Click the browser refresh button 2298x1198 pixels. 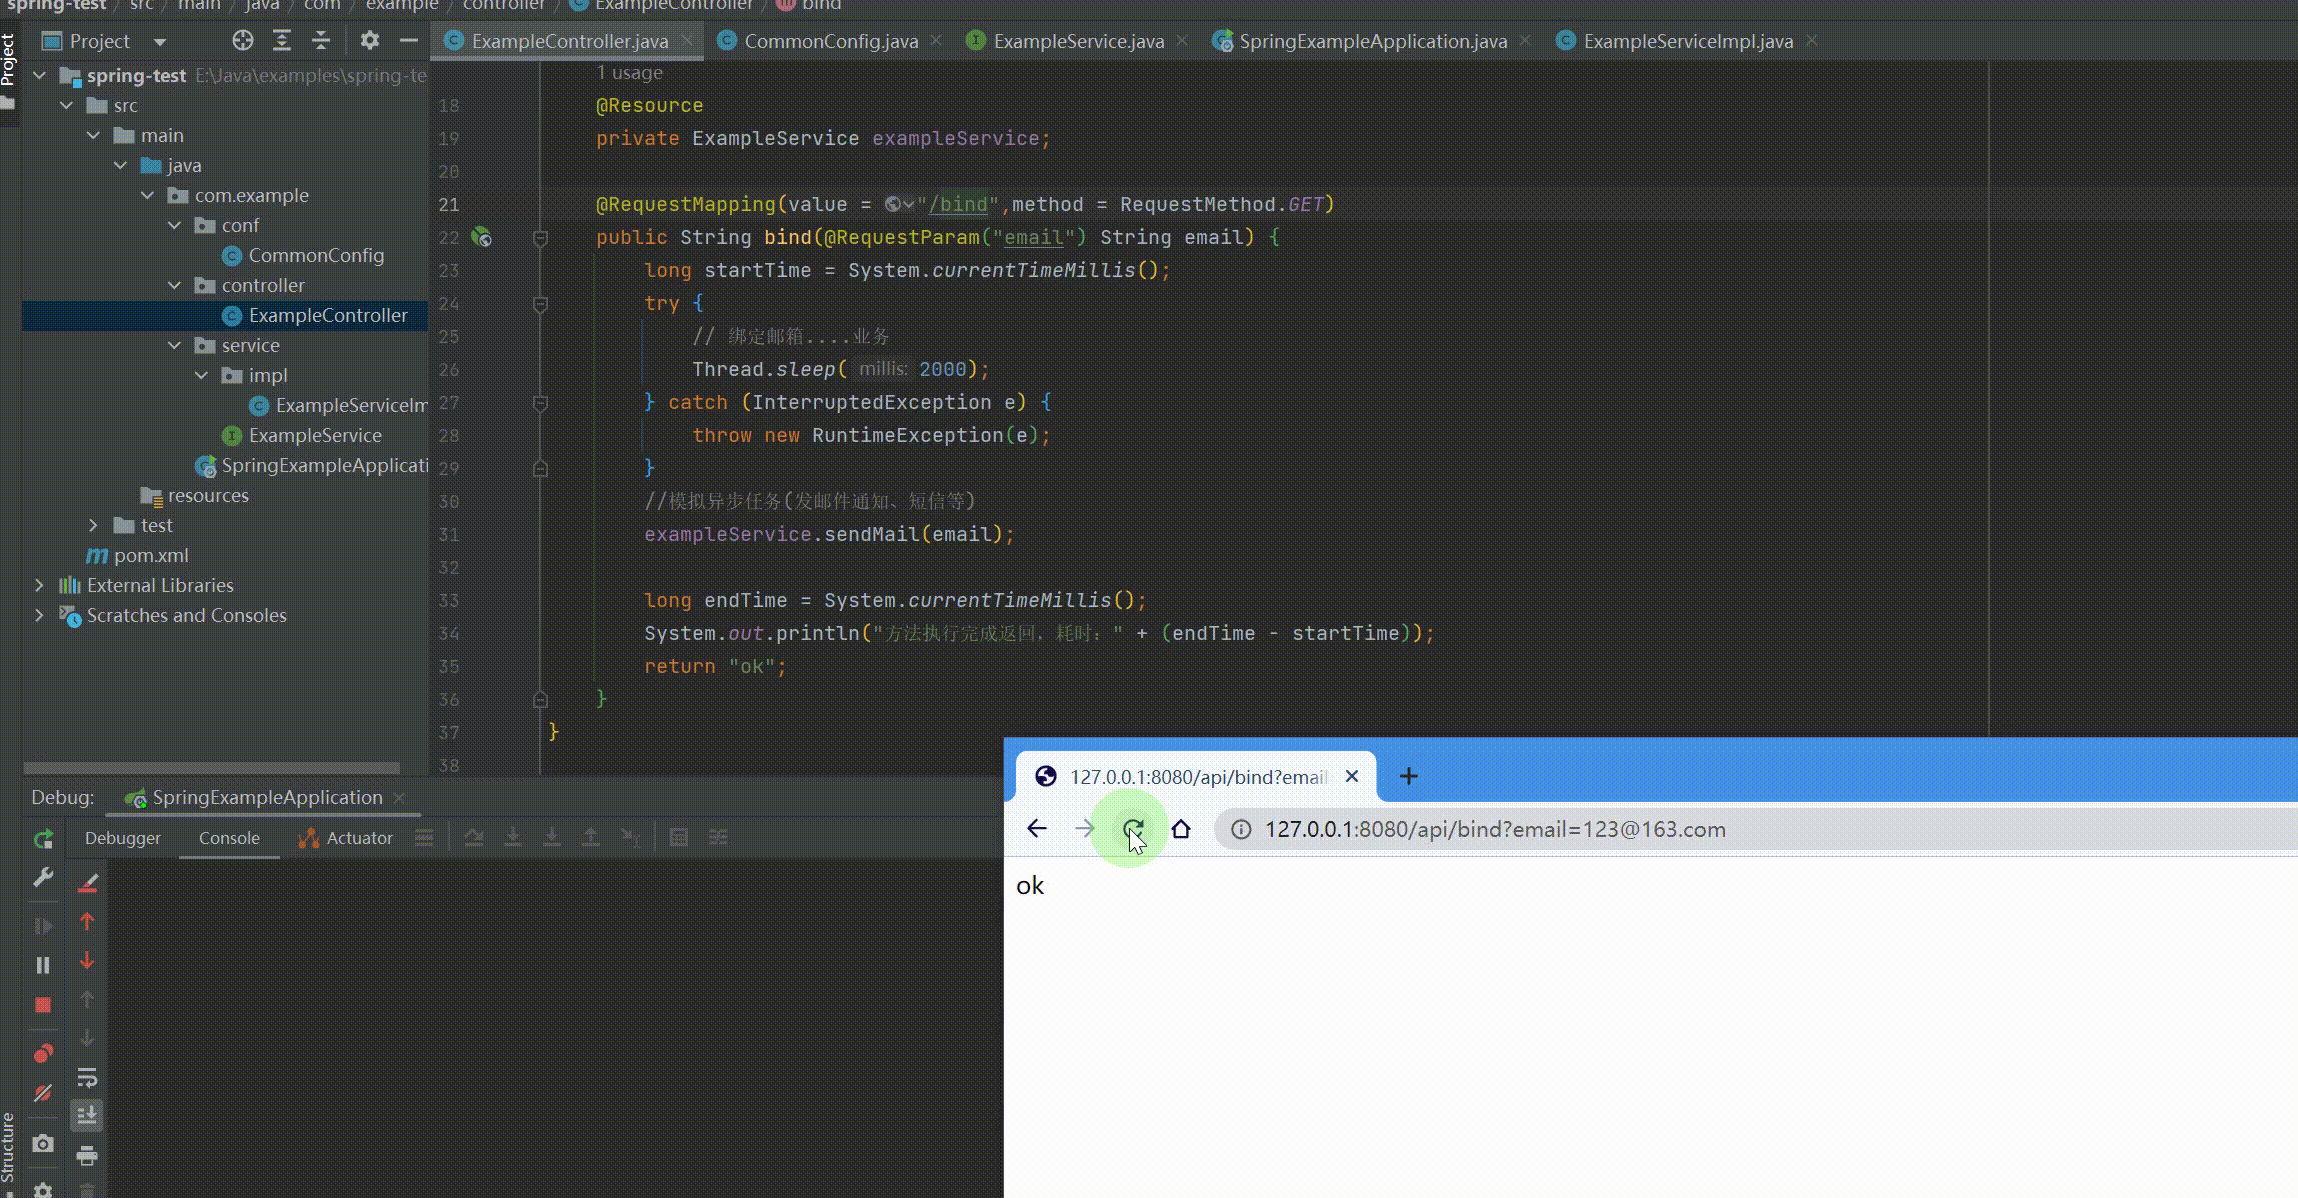(1134, 830)
